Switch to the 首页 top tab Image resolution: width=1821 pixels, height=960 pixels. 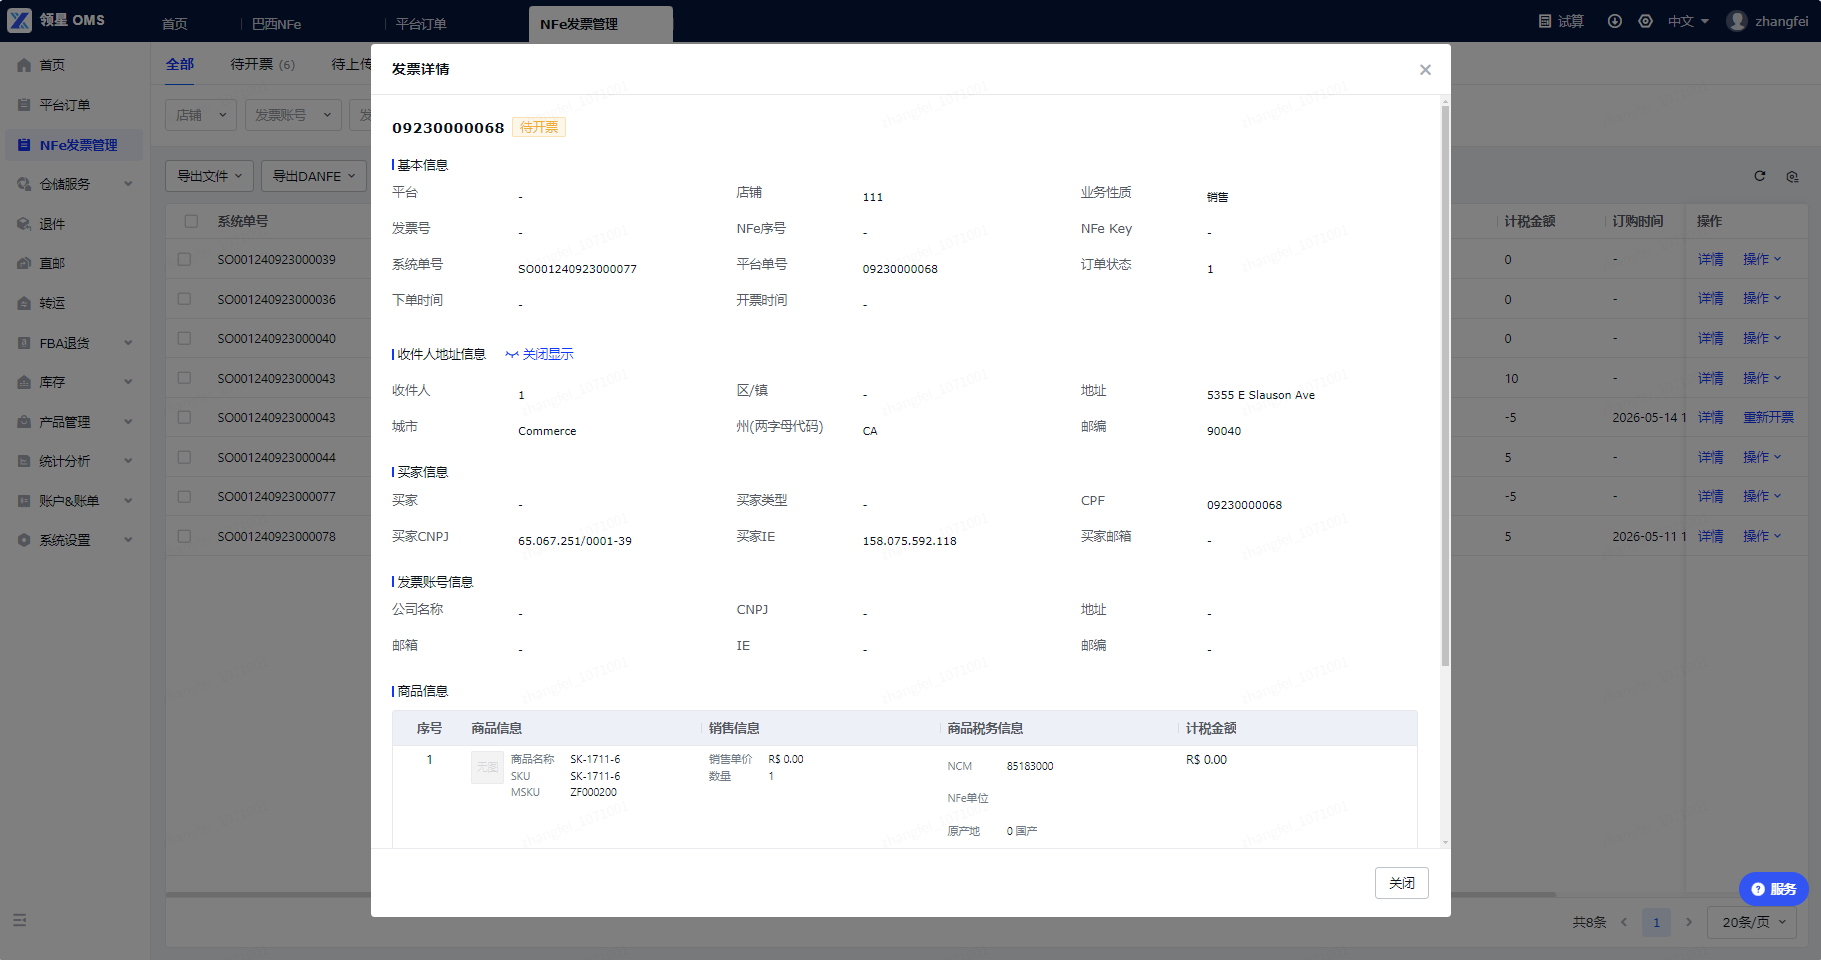tap(174, 24)
